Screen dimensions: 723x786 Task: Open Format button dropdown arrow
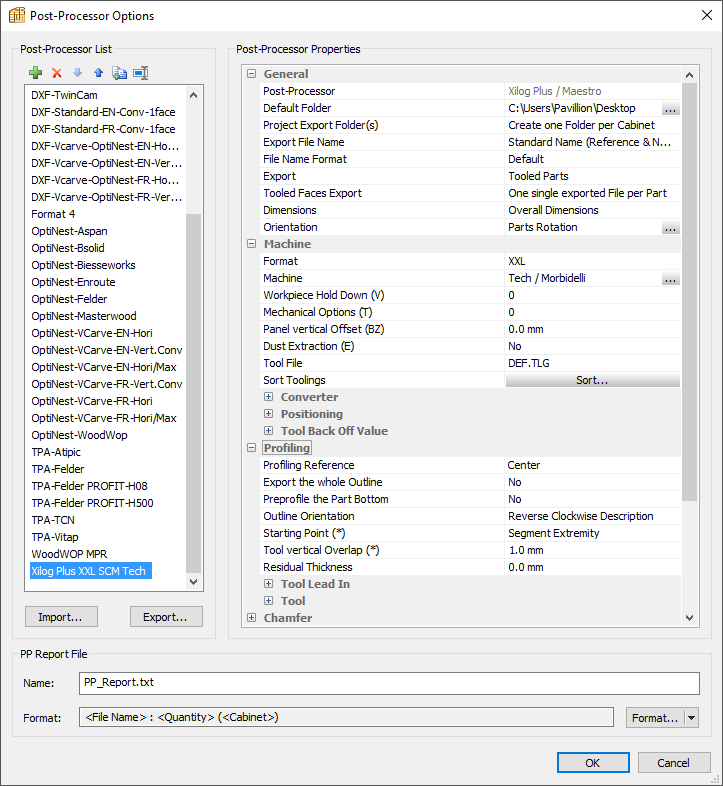point(691,718)
